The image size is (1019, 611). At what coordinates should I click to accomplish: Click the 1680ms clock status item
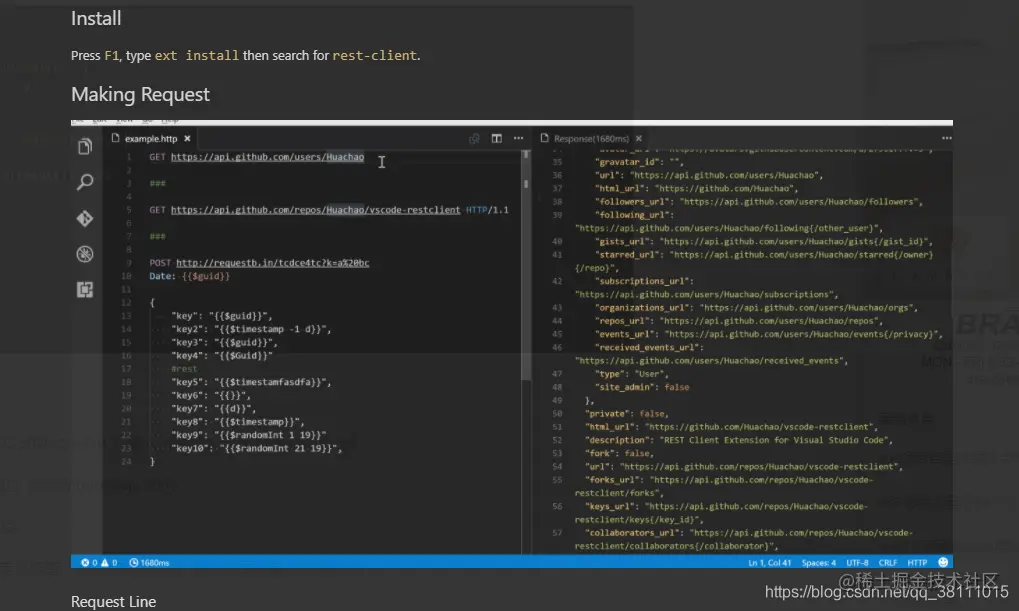(149, 562)
